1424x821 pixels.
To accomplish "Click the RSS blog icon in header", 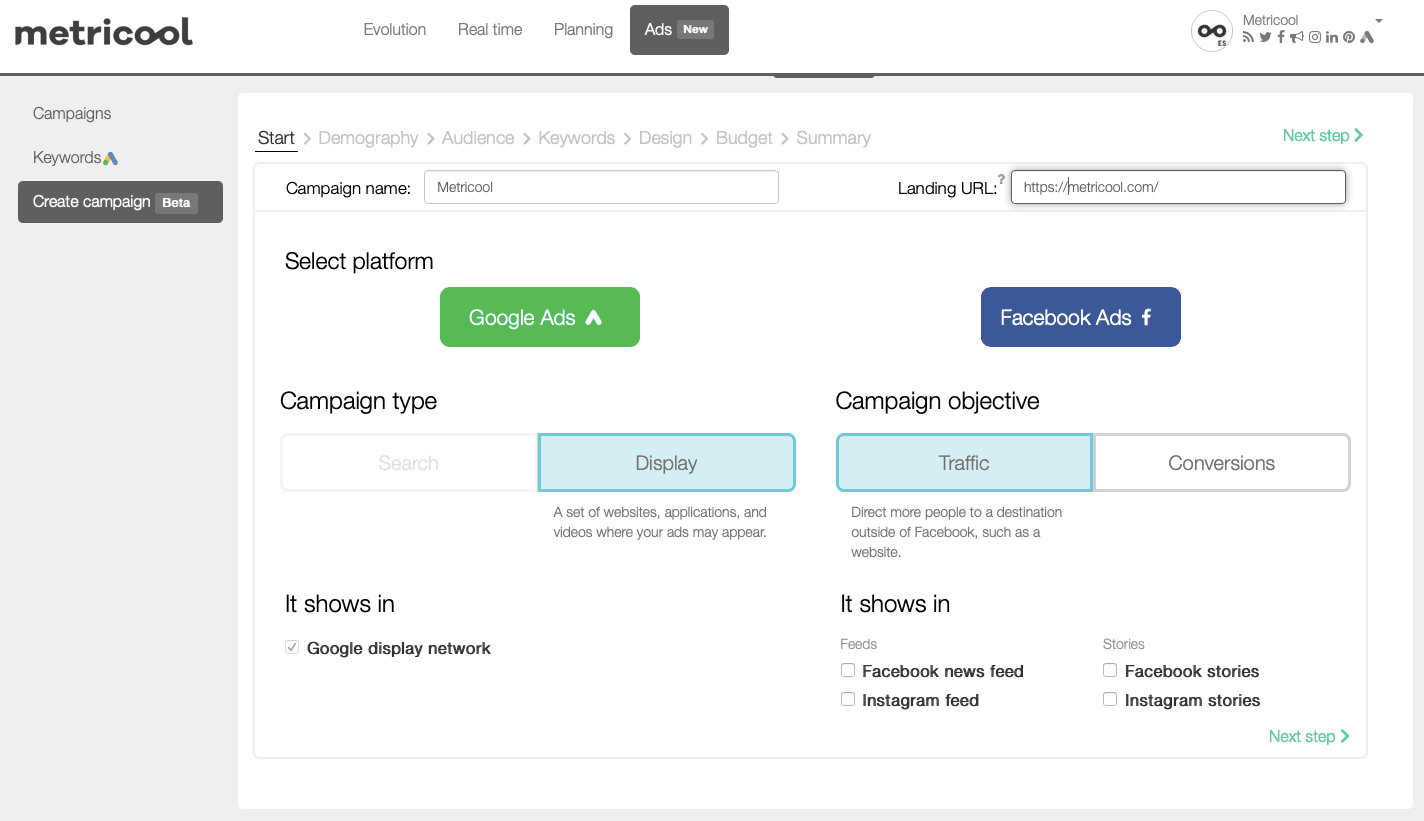I will pos(1248,38).
